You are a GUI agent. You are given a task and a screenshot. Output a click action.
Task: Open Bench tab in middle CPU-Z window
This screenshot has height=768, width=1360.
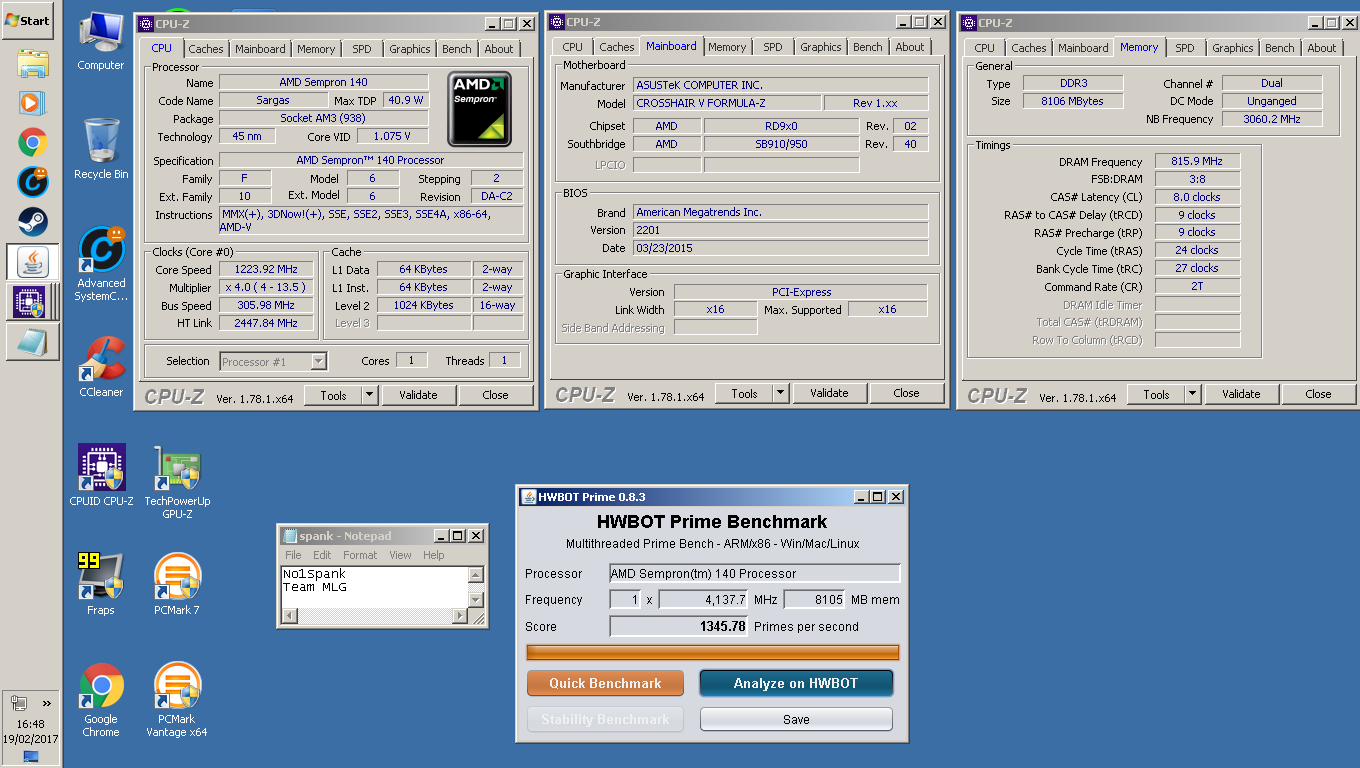868,47
